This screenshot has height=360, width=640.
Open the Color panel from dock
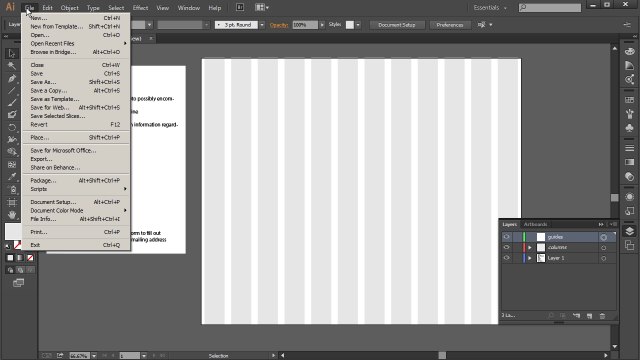[629, 51]
